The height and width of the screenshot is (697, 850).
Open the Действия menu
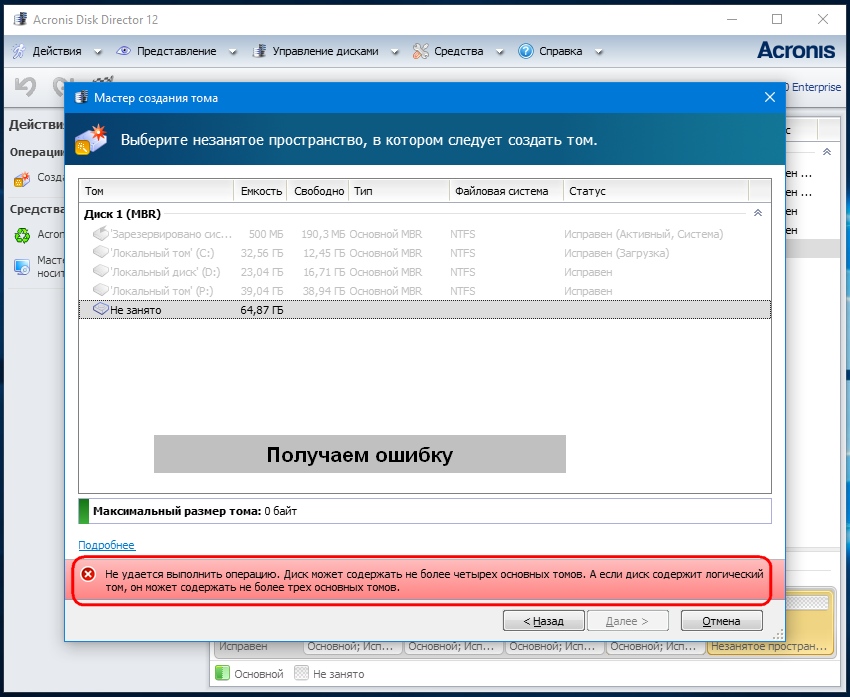(56, 51)
